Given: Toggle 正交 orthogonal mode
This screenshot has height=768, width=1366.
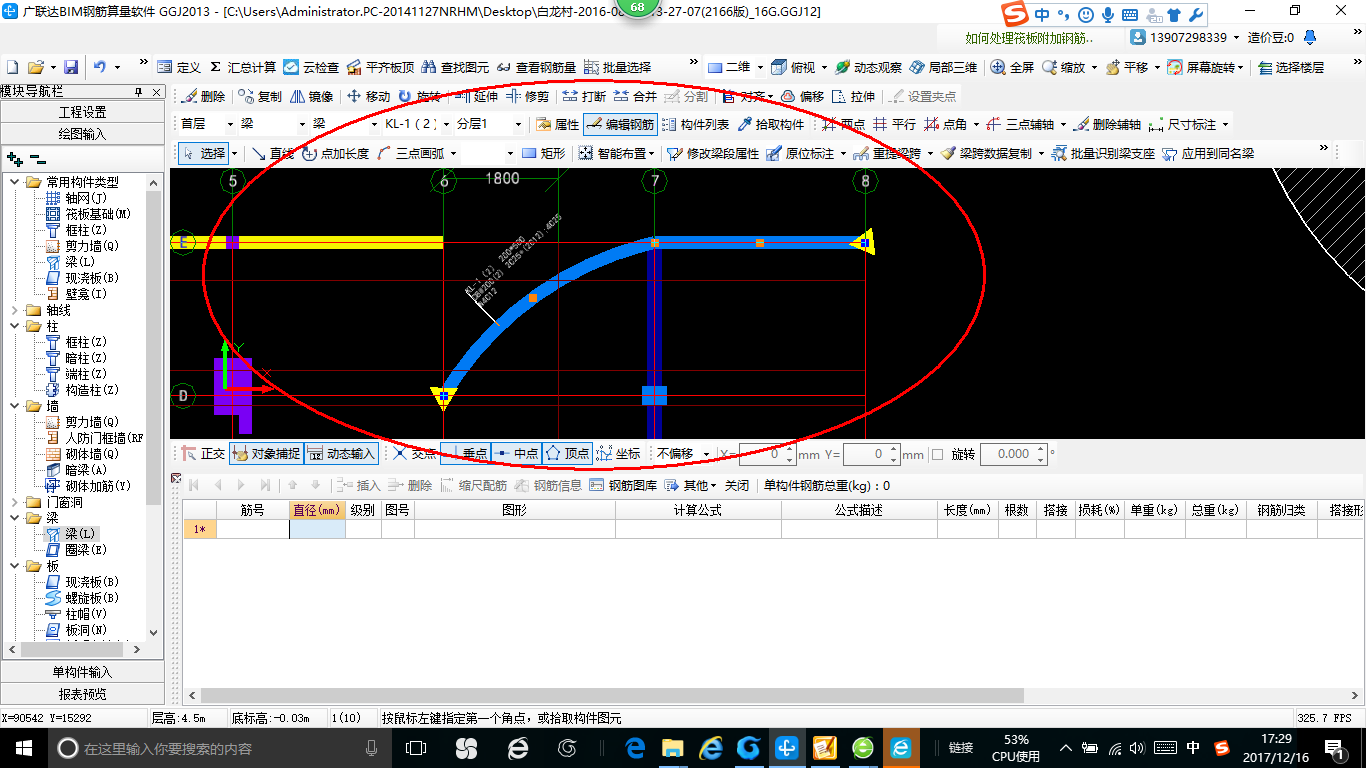Looking at the screenshot, I should click(204, 453).
